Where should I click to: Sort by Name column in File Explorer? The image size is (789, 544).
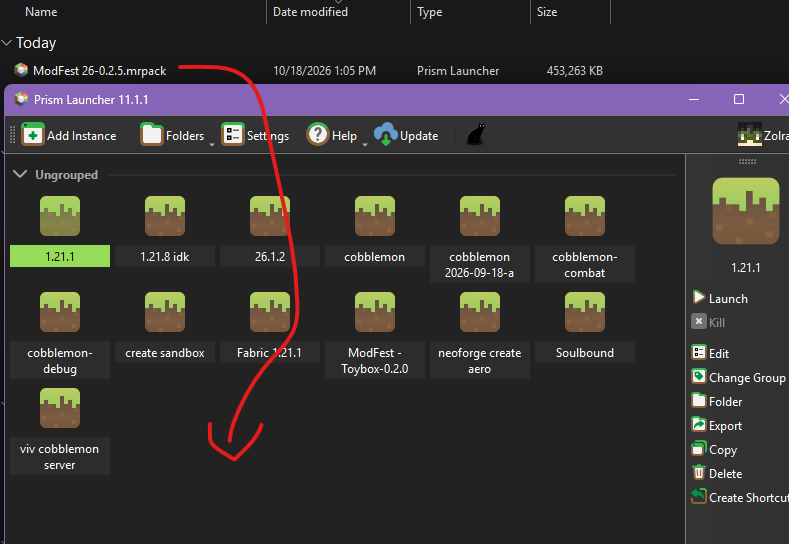point(41,12)
